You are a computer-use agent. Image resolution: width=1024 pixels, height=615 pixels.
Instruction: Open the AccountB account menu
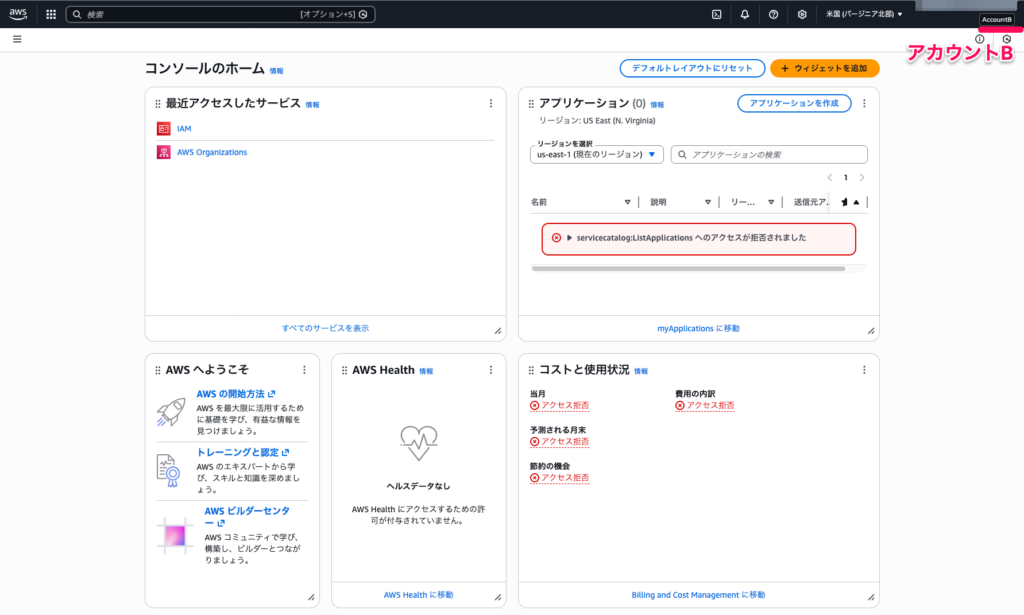coord(997,20)
